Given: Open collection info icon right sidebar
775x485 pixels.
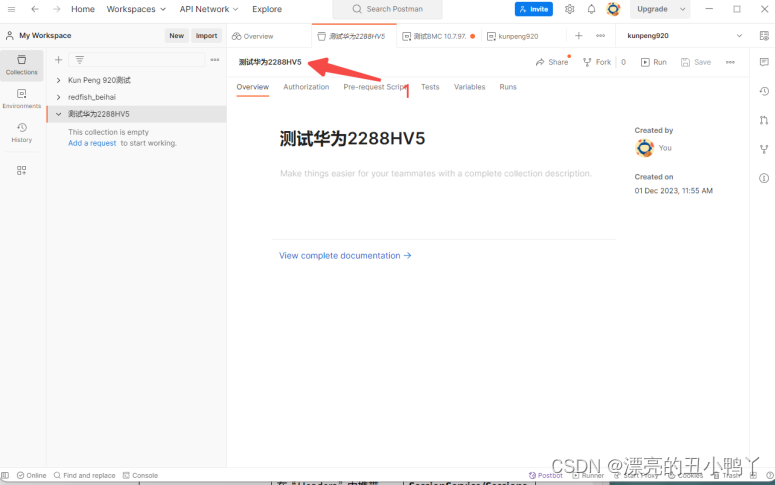Looking at the screenshot, I should point(764,178).
